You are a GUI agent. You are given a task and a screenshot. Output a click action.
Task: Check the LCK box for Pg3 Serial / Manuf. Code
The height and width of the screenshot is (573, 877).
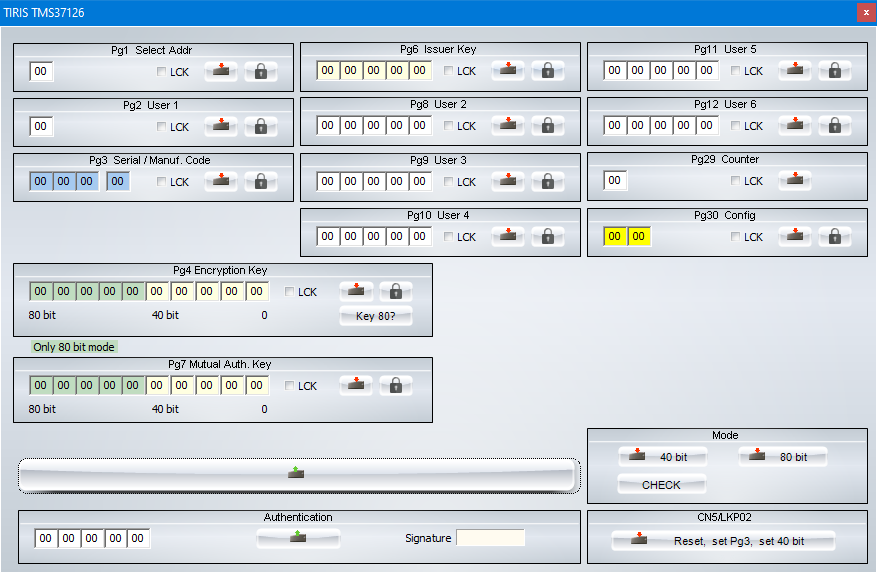point(161,181)
